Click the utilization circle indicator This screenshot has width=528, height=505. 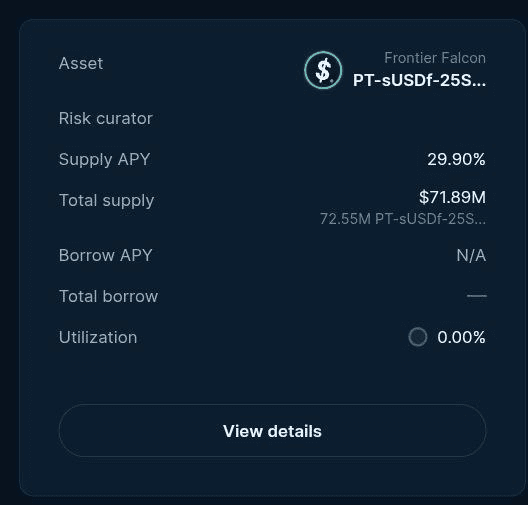418,337
